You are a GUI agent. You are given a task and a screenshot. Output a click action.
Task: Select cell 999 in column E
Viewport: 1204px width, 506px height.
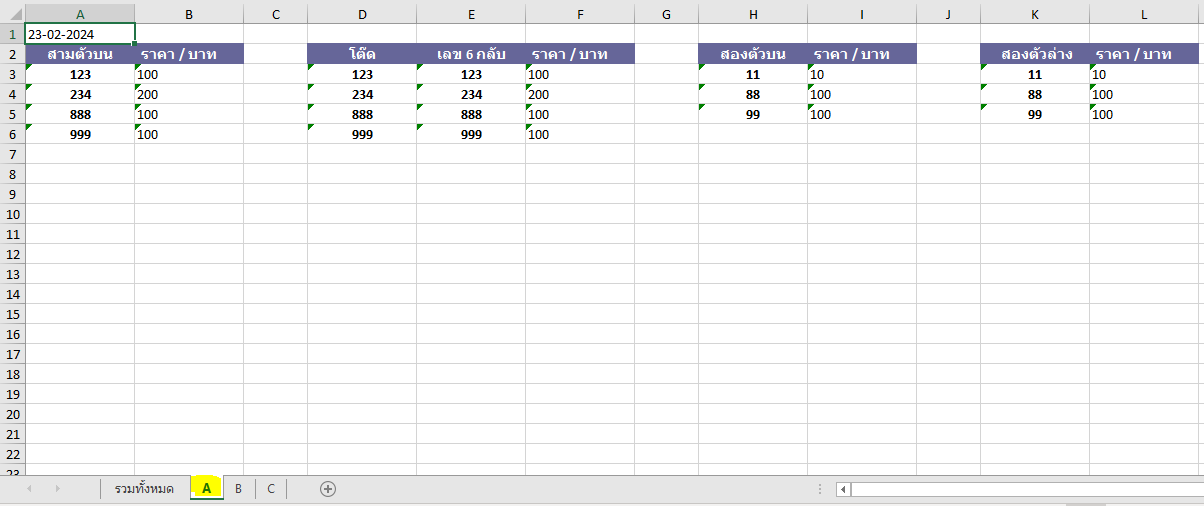pos(471,134)
